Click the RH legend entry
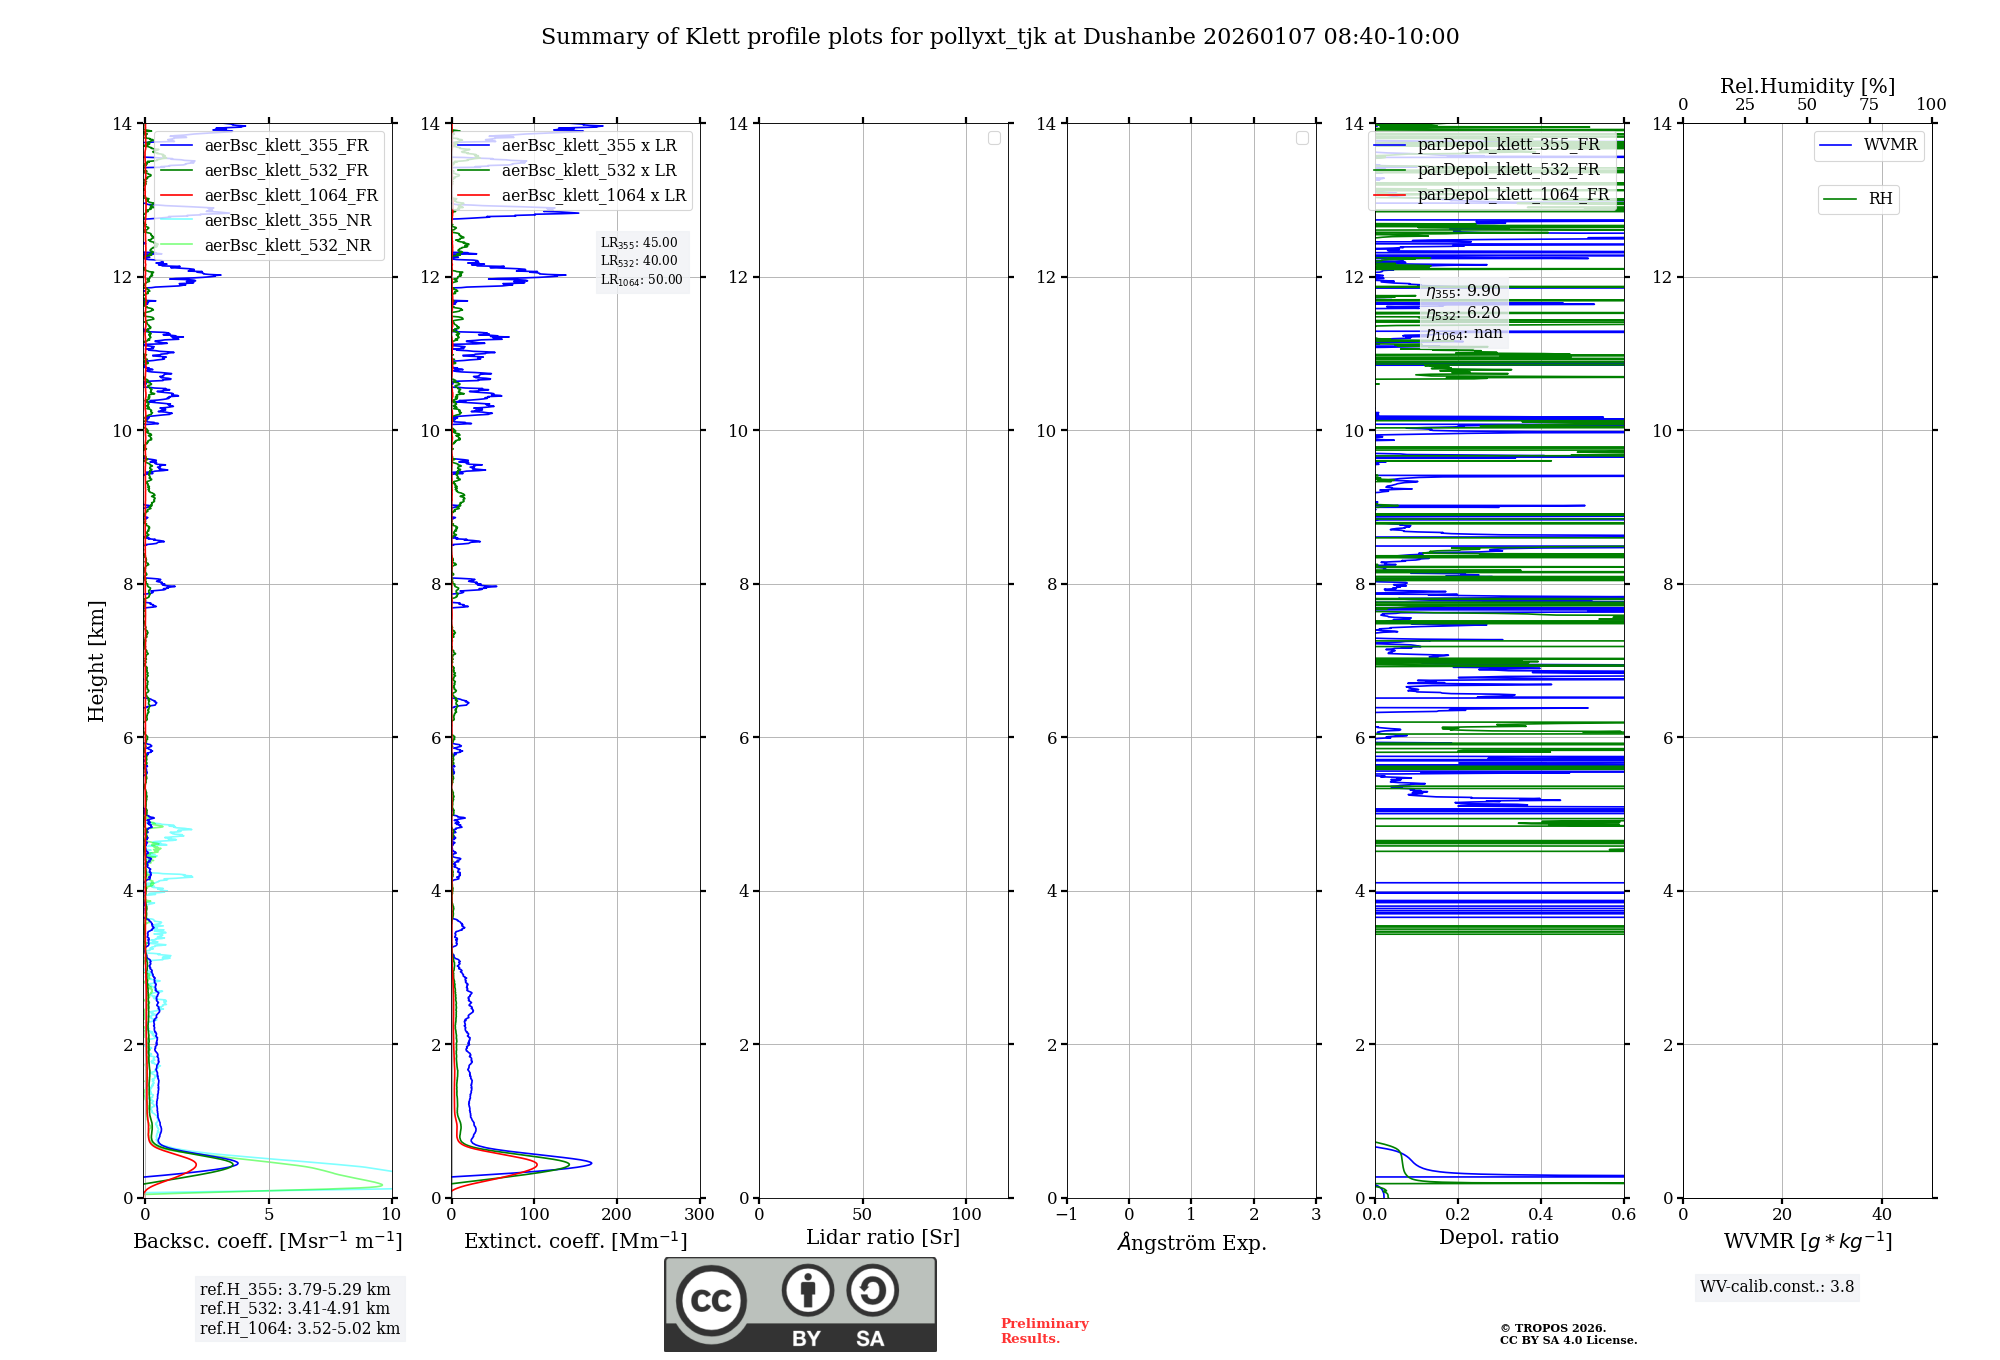The height and width of the screenshot is (1360, 2000). coord(1879,199)
